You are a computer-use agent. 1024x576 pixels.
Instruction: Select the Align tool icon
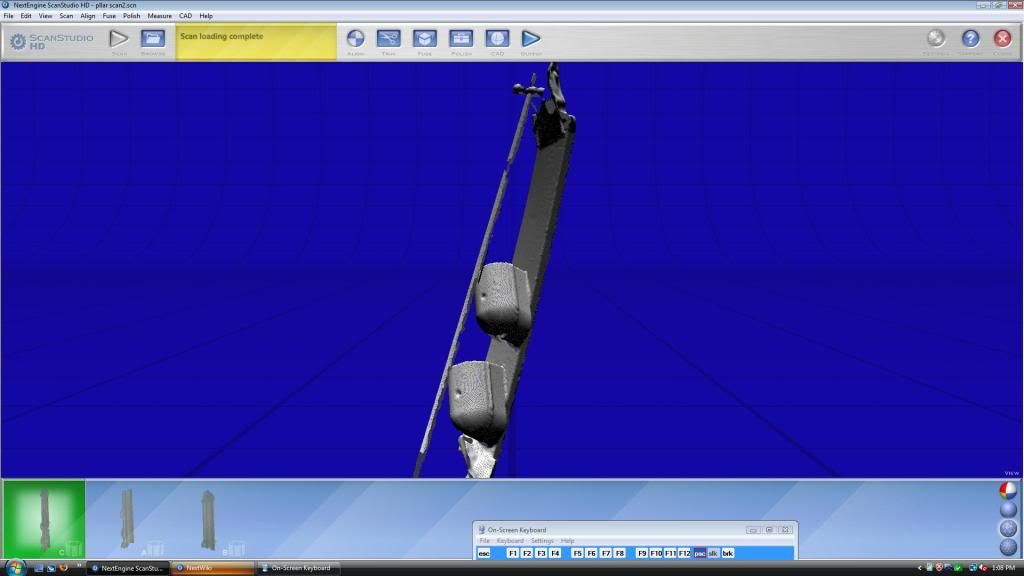[x=355, y=39]
